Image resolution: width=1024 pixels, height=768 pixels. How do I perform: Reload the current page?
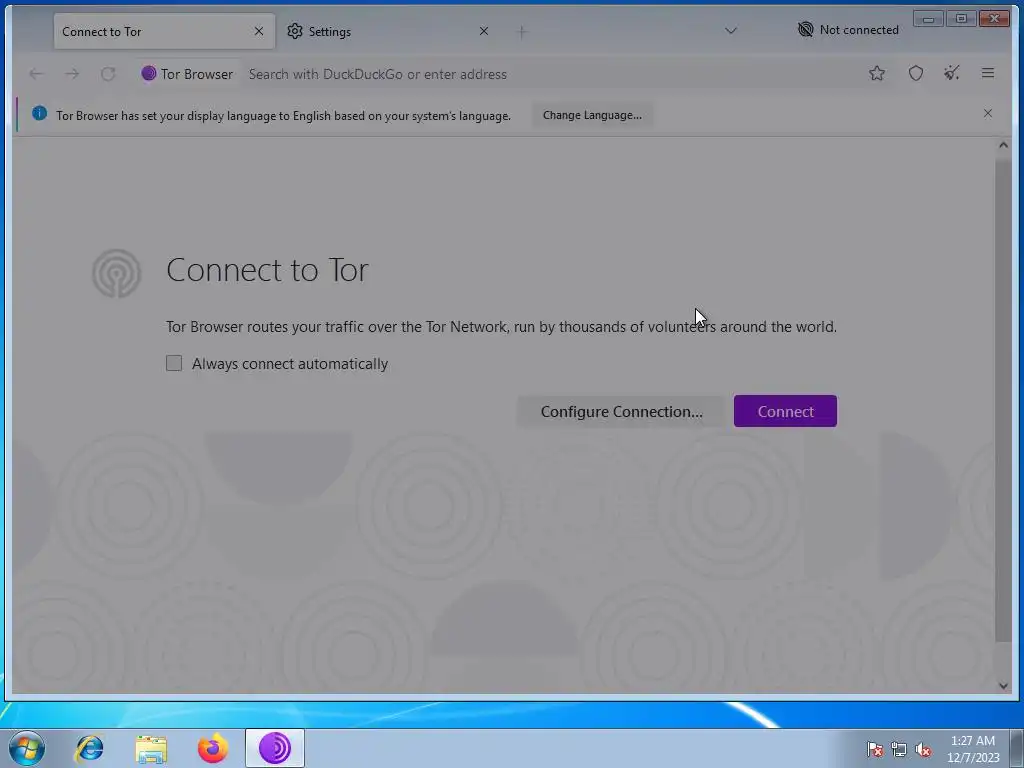point(108,74)
